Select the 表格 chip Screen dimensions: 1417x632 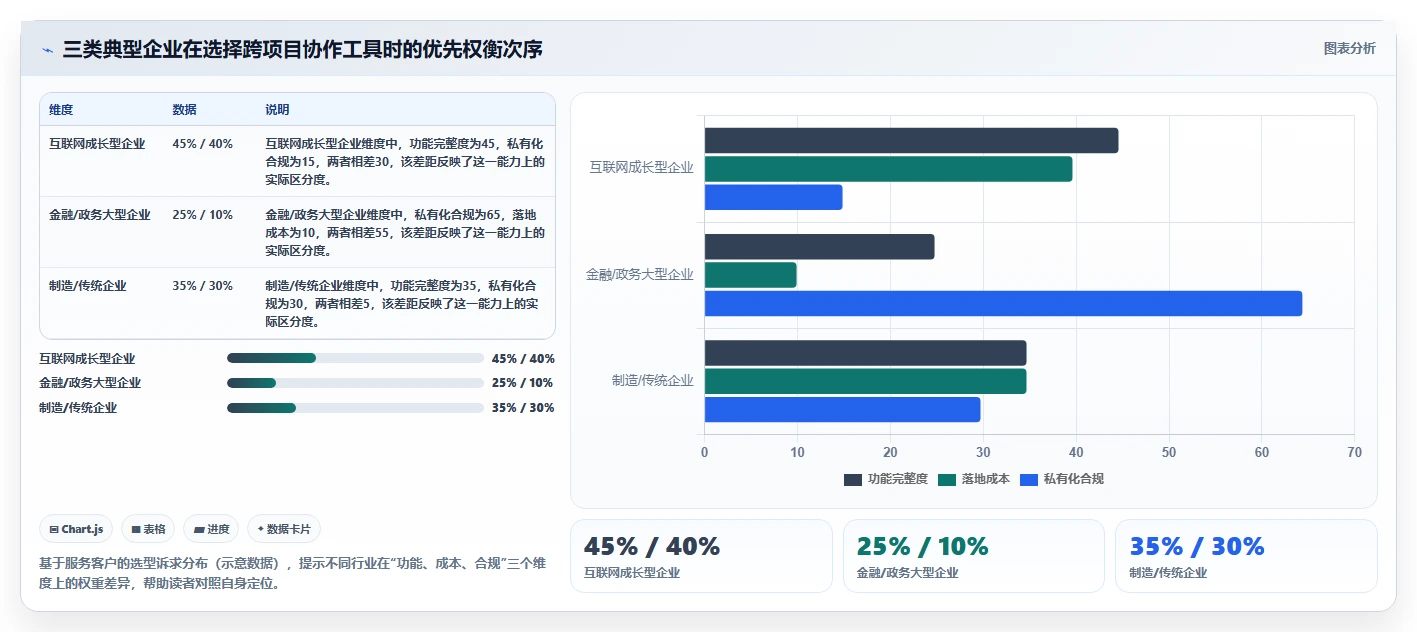[x=148, y=529]
